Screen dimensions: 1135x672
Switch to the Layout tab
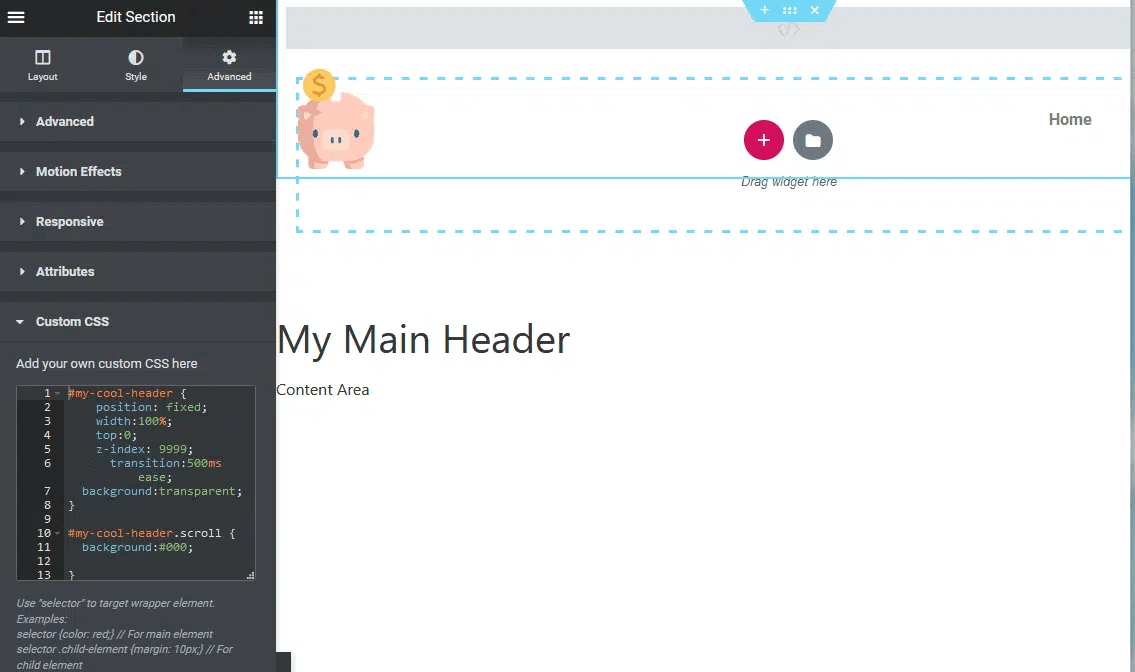(42, 63)
